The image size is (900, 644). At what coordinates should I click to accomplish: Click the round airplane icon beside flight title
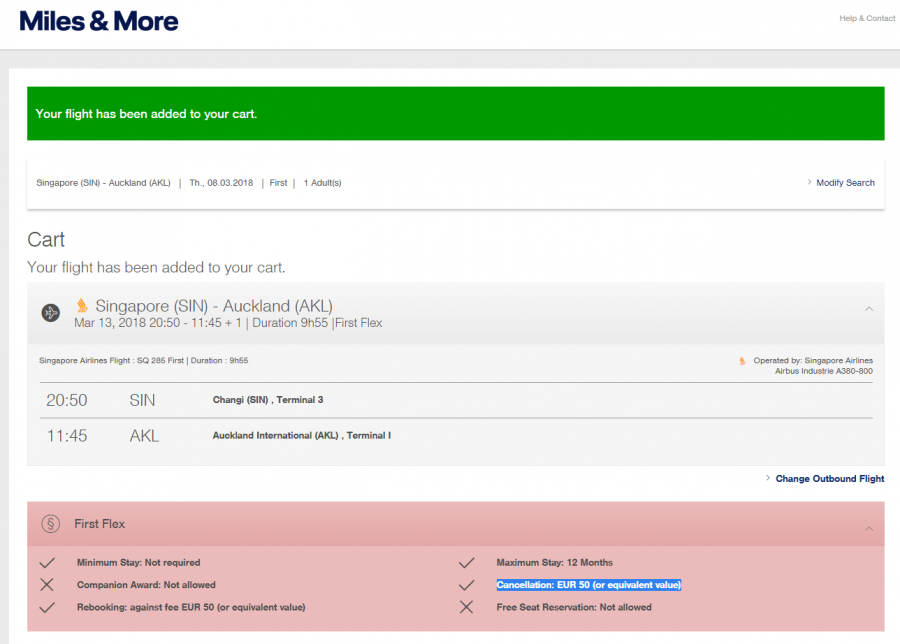point(51,313)
